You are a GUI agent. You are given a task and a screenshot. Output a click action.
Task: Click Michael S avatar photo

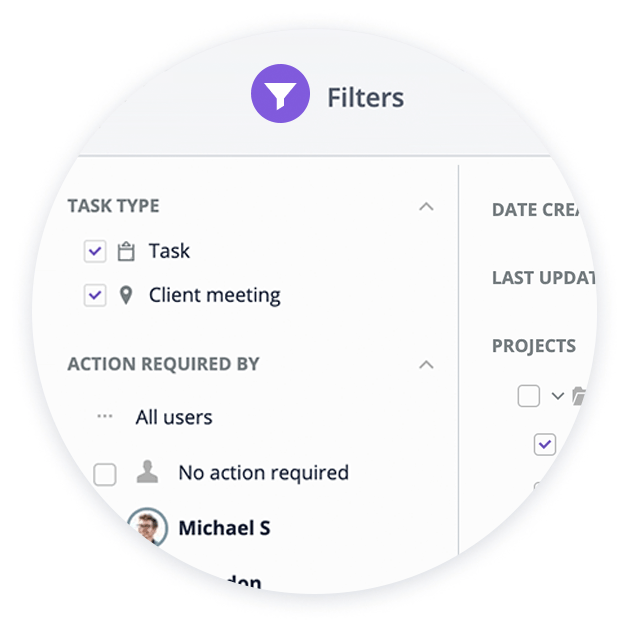tap(148, 527)
